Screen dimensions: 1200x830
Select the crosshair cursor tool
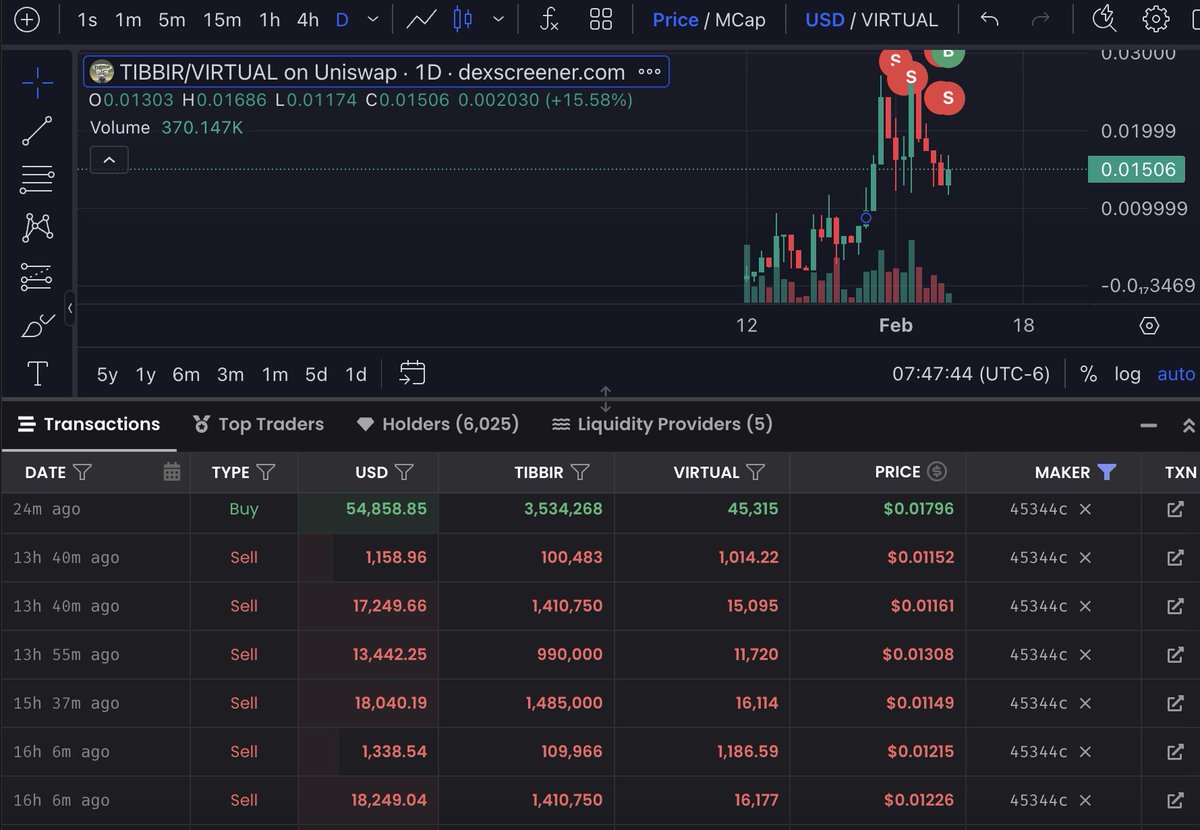pos(37,84)
